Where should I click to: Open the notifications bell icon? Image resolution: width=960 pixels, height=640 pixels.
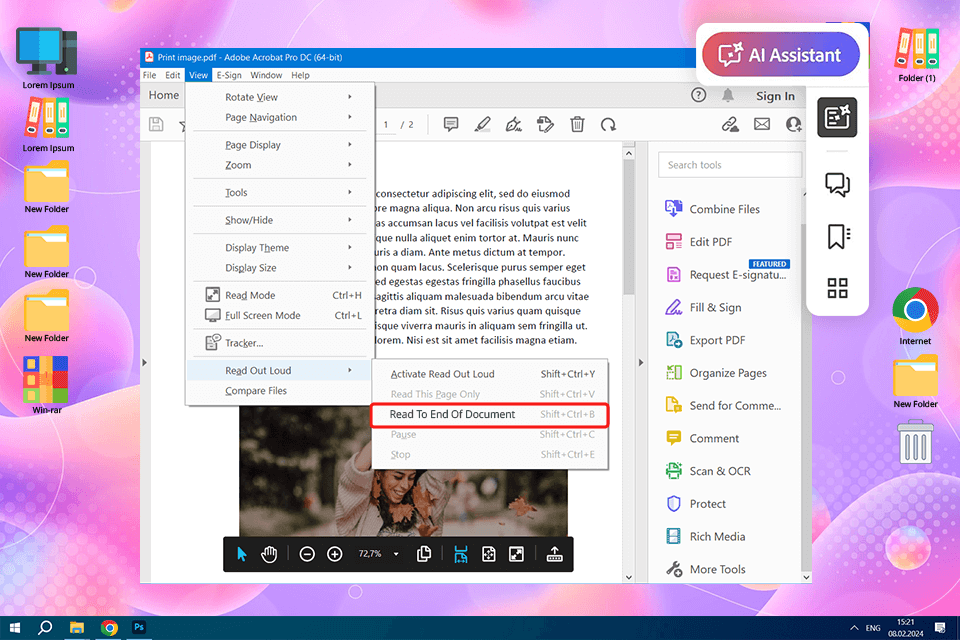[x=728, y=95]
